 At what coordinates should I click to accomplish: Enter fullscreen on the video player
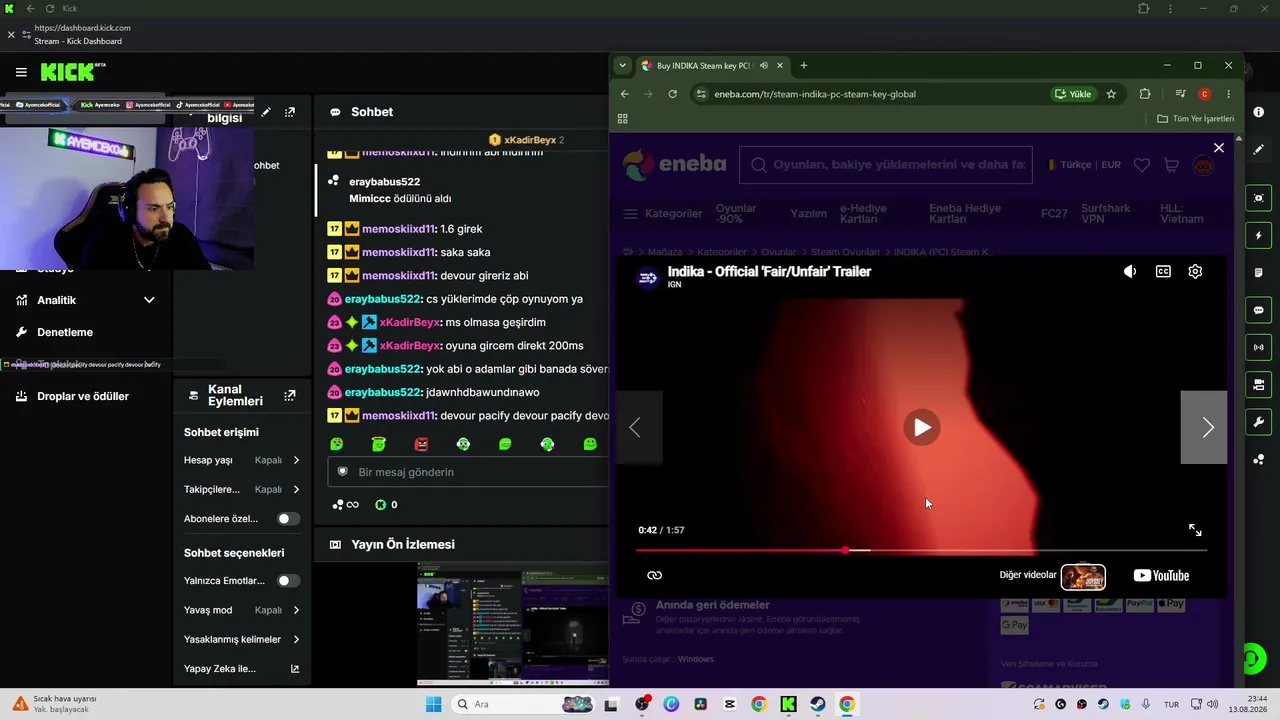(x=1195, y=530)
